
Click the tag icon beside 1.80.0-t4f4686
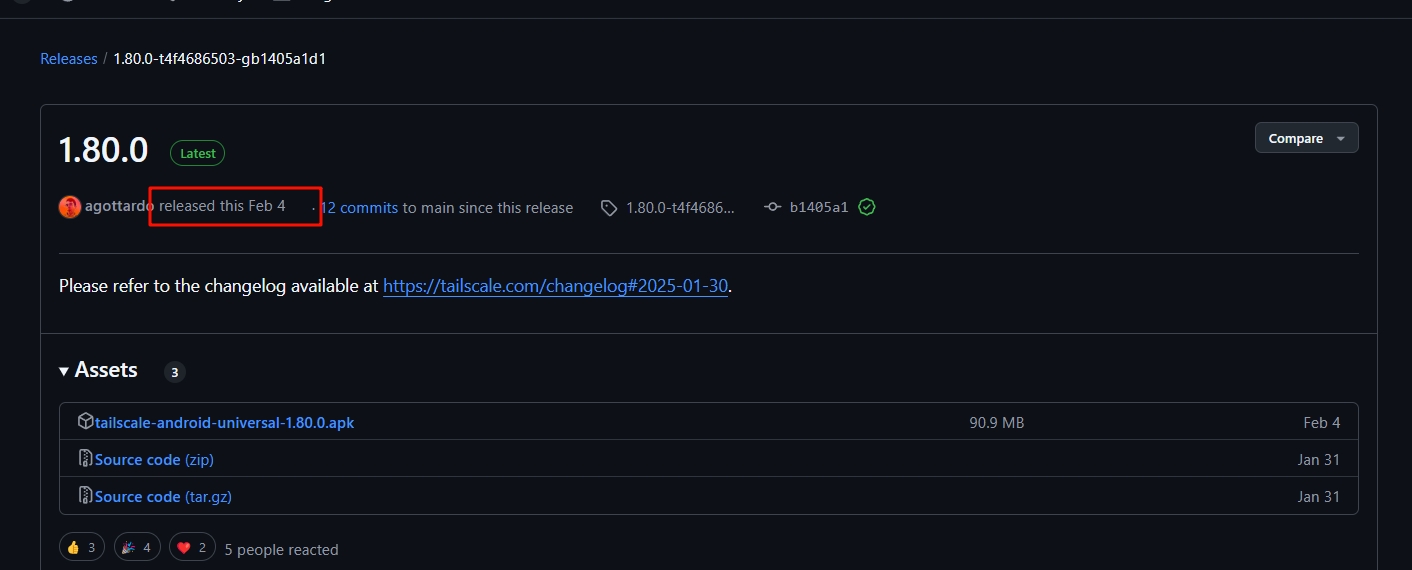point(609,208)
